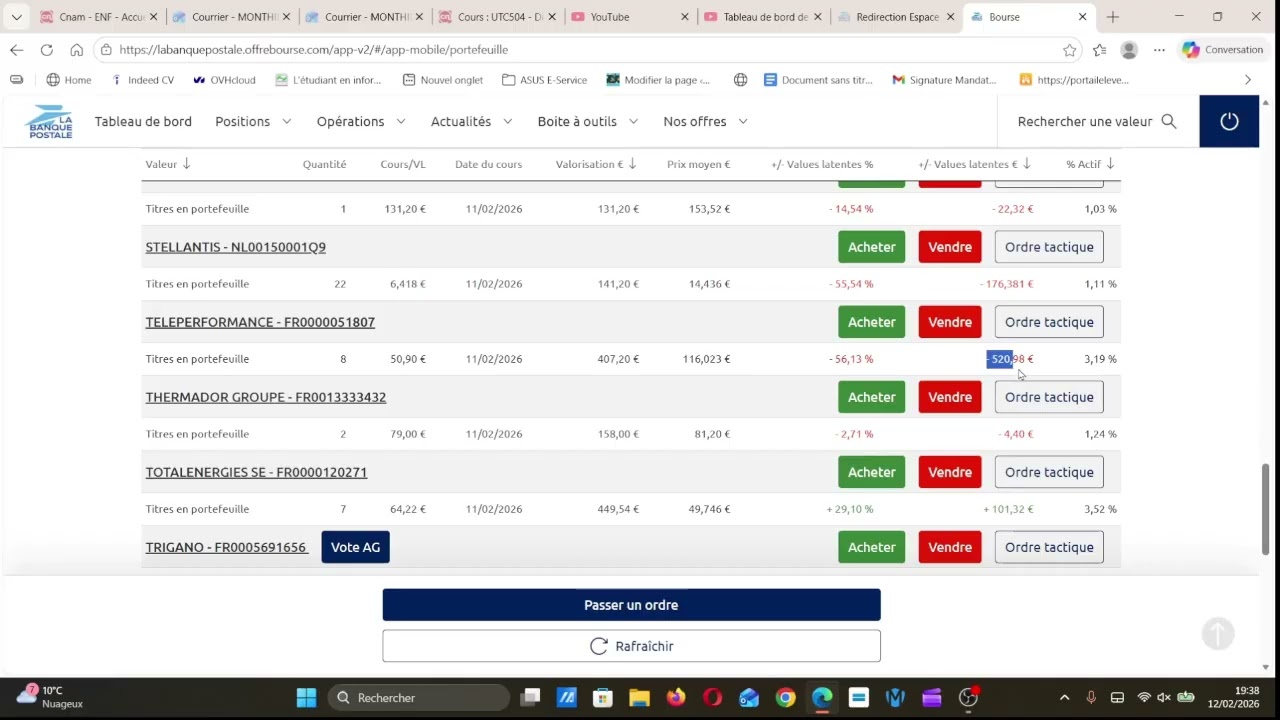Go to Tableau de bord
Image resolution: width=1280 pixels, height=720 pixels.
(143, 121)
